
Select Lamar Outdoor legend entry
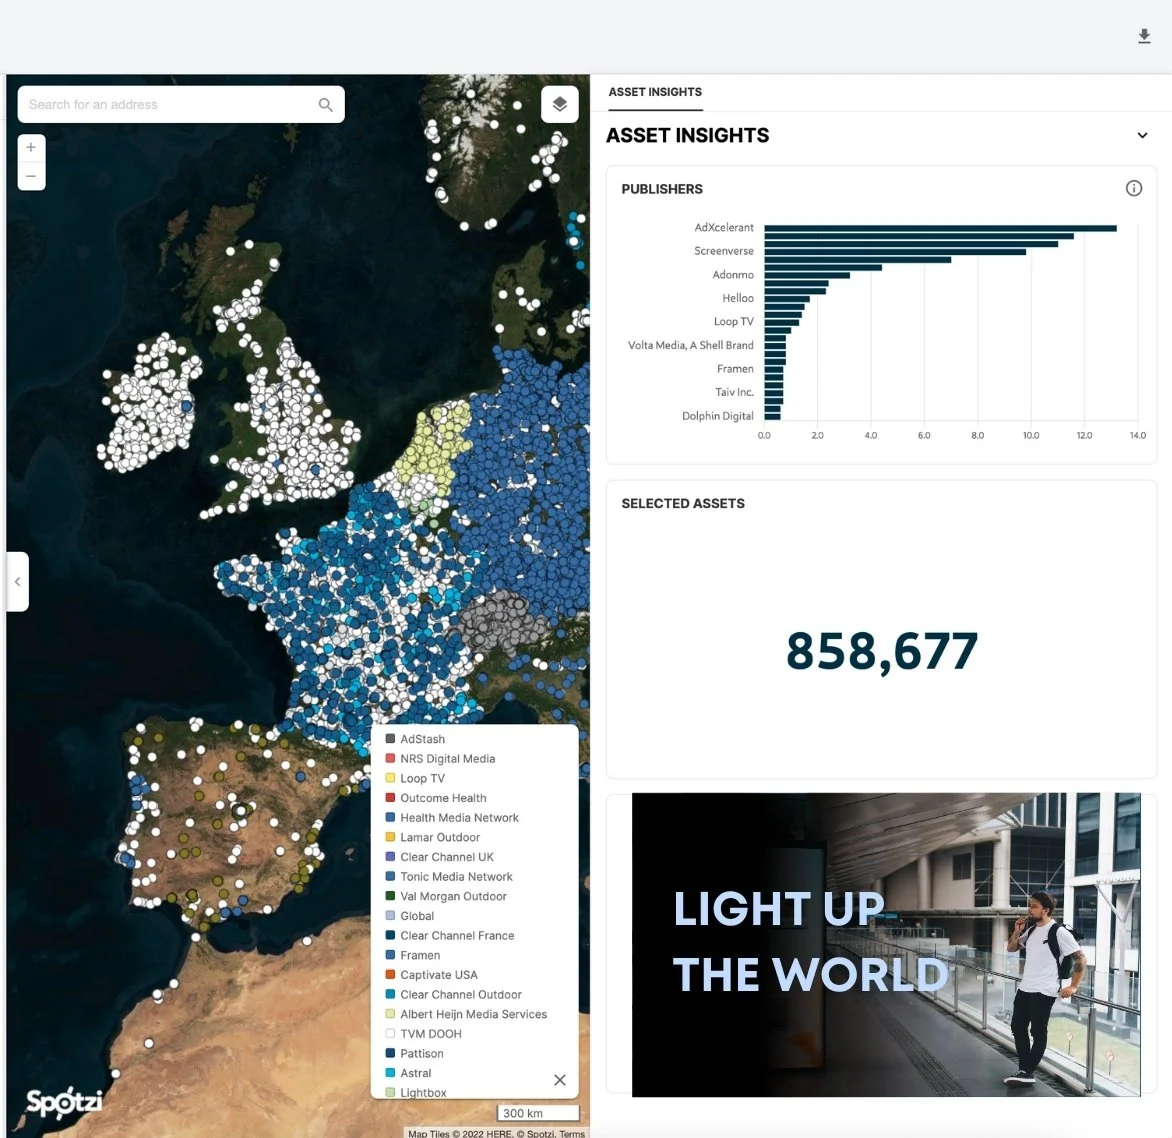pyautogui.click(x=432, y=837)
